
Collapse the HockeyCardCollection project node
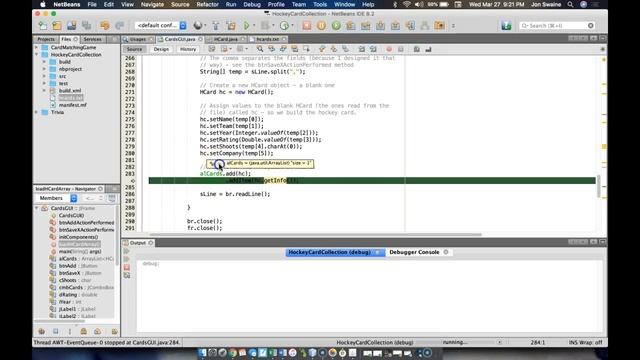pos(37,55)
